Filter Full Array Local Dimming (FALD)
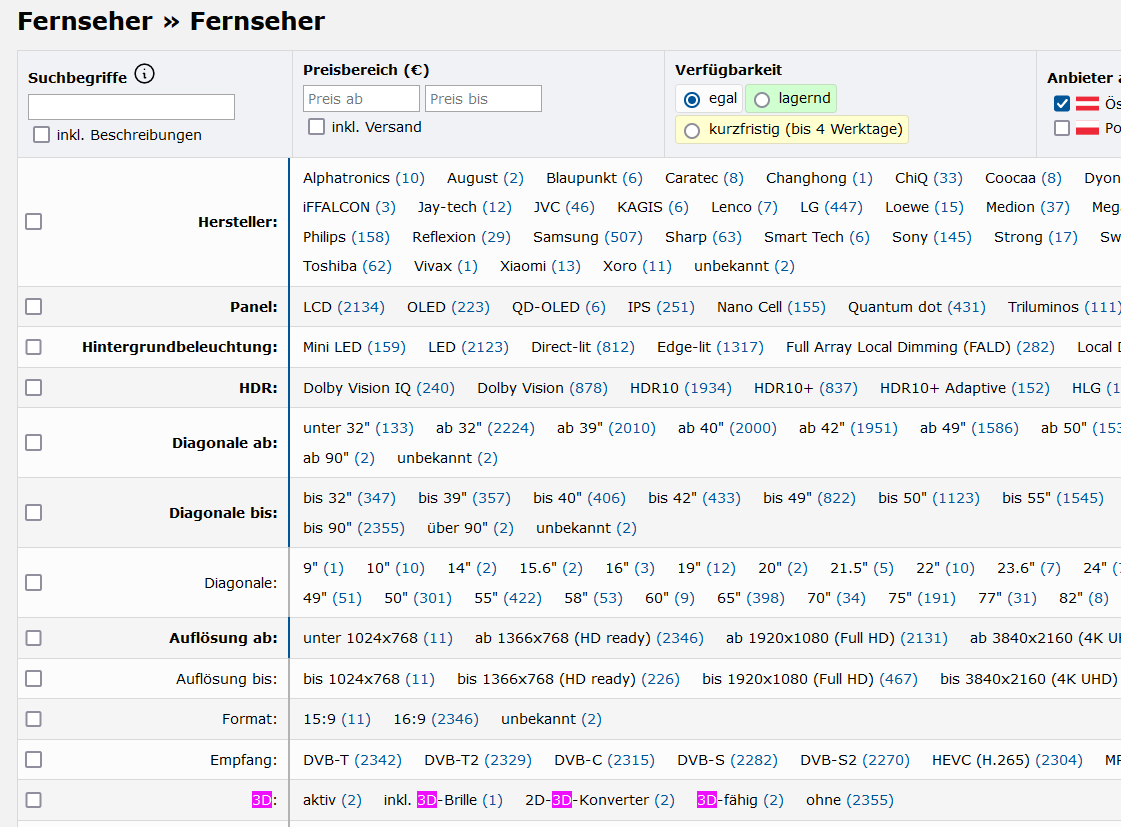 coord(921,347)
